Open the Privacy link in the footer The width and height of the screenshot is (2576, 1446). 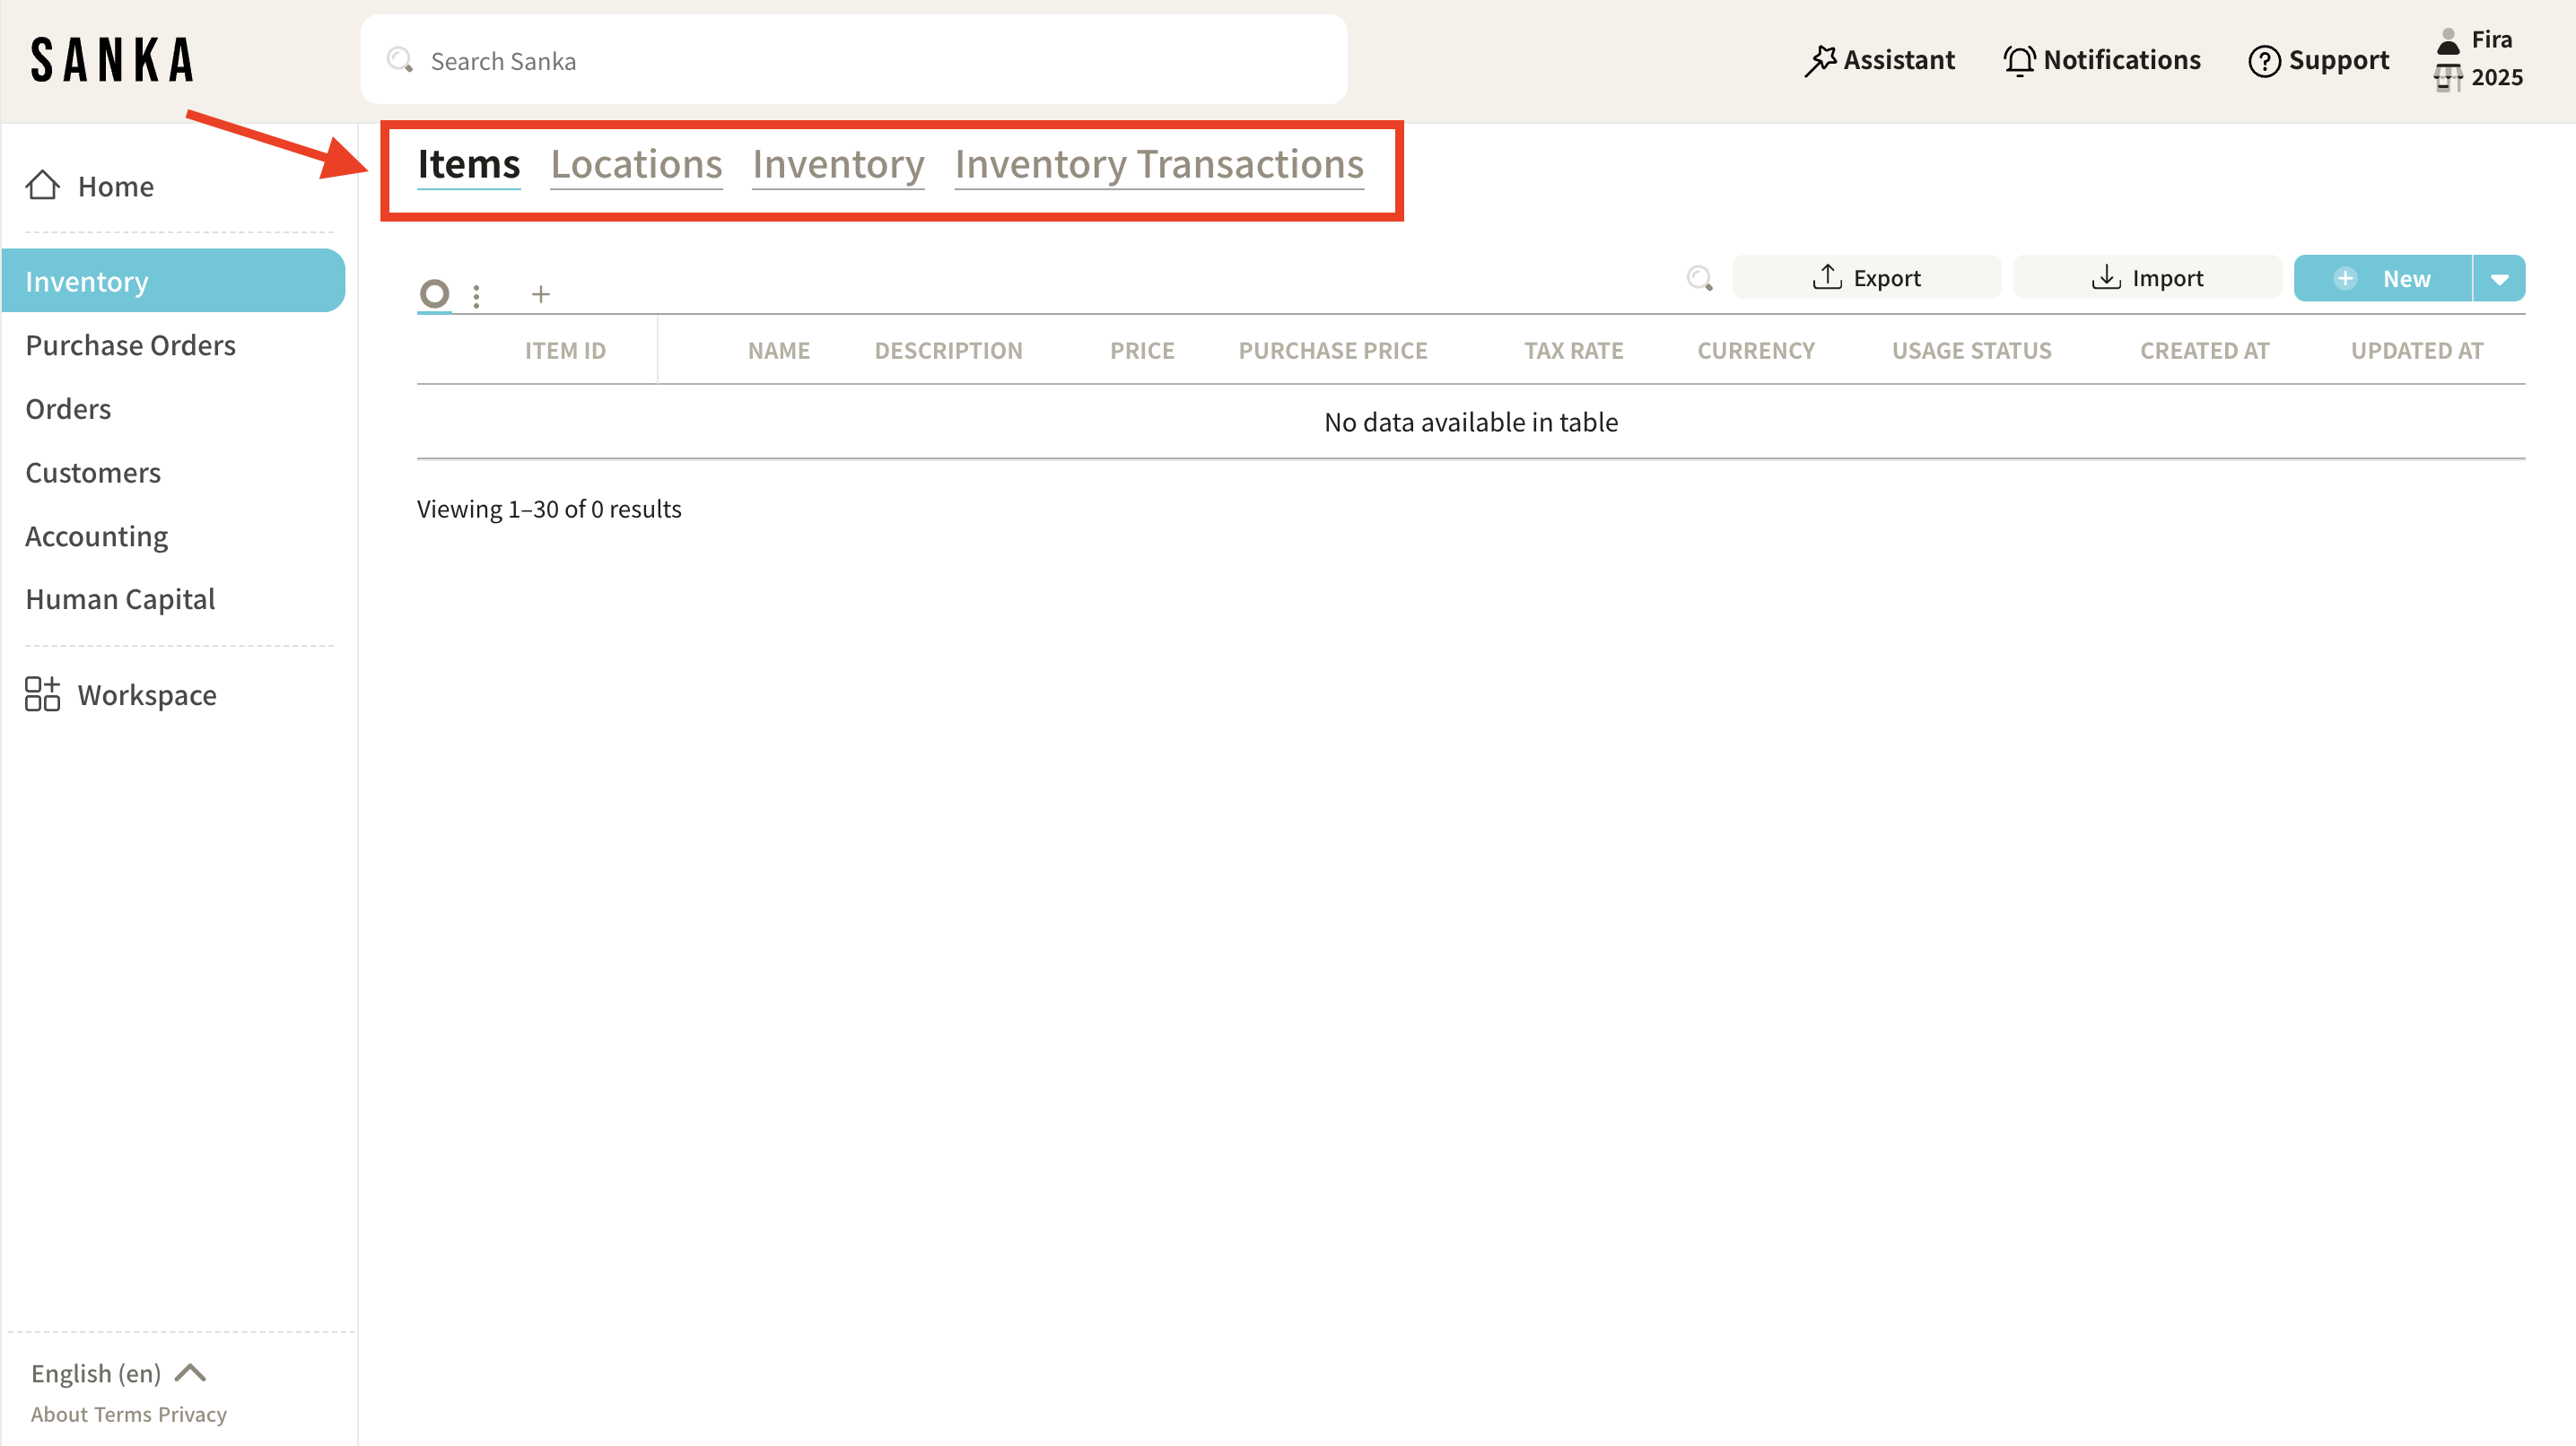192,1414
